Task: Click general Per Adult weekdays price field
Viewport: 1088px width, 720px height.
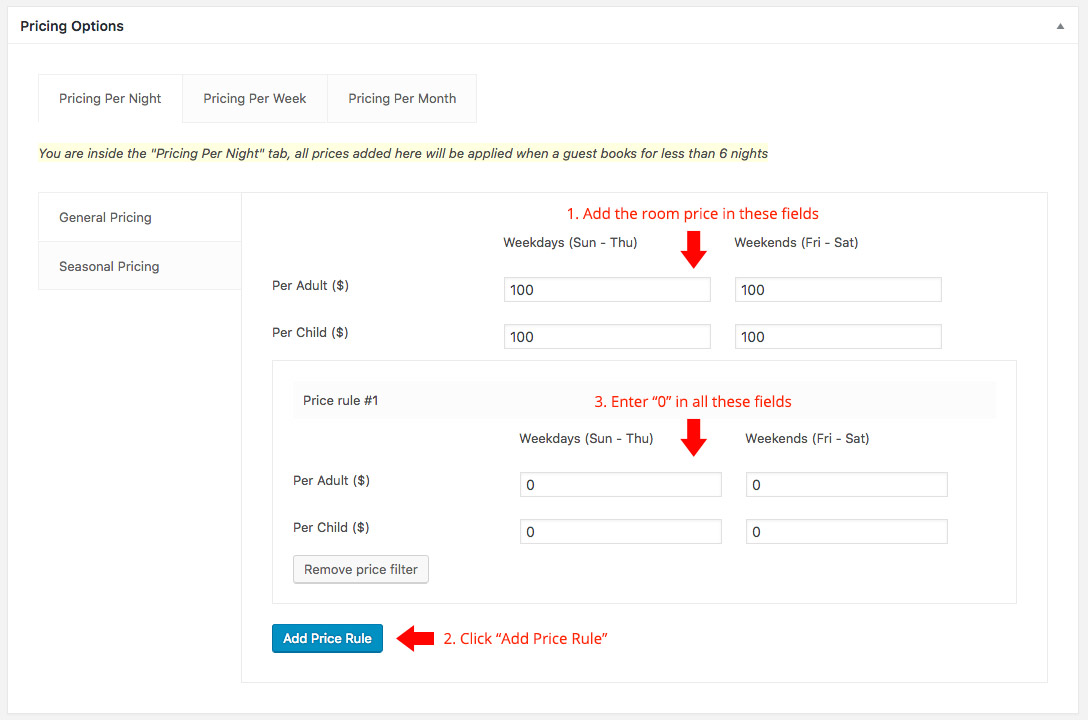Action: point(607,290)
